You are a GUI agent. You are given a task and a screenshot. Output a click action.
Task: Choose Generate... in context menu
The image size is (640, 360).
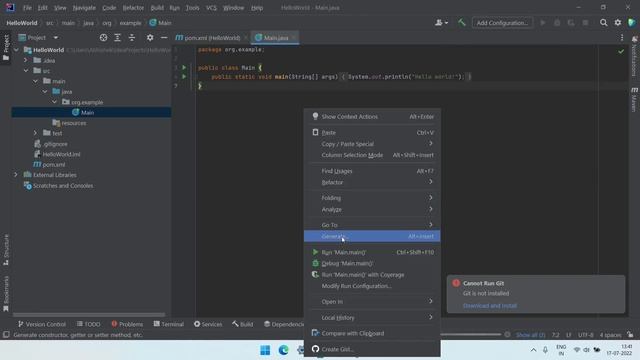pos(372,236)
